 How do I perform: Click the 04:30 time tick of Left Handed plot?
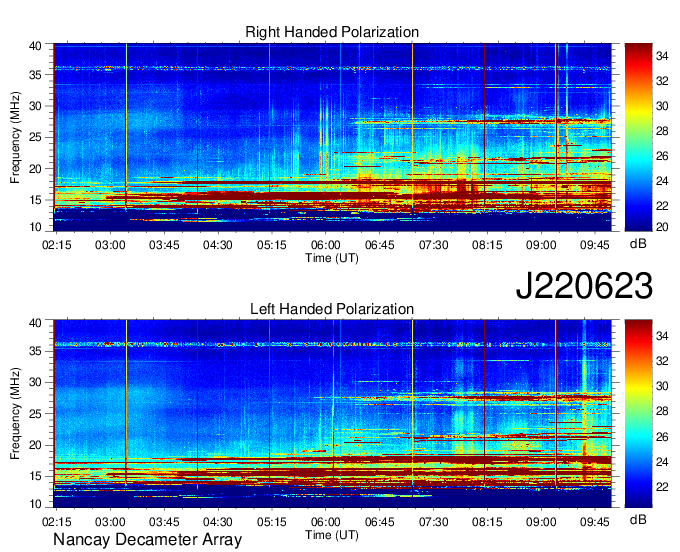(218, 521)
